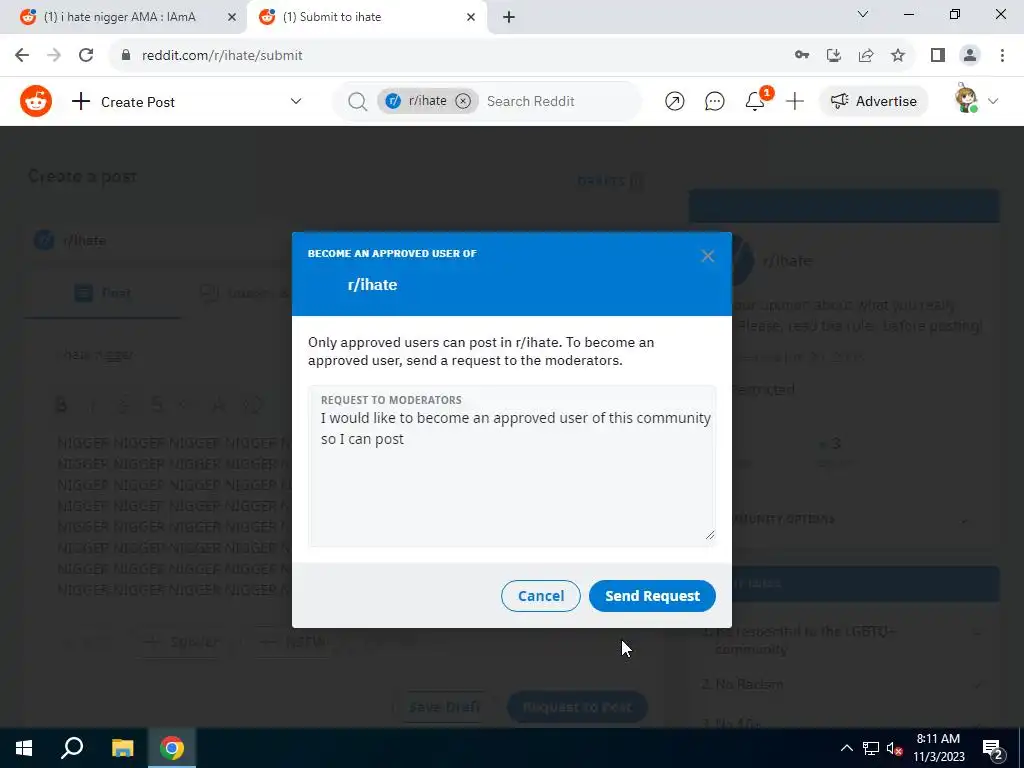Install app icon in address bar

click(834, 56)
